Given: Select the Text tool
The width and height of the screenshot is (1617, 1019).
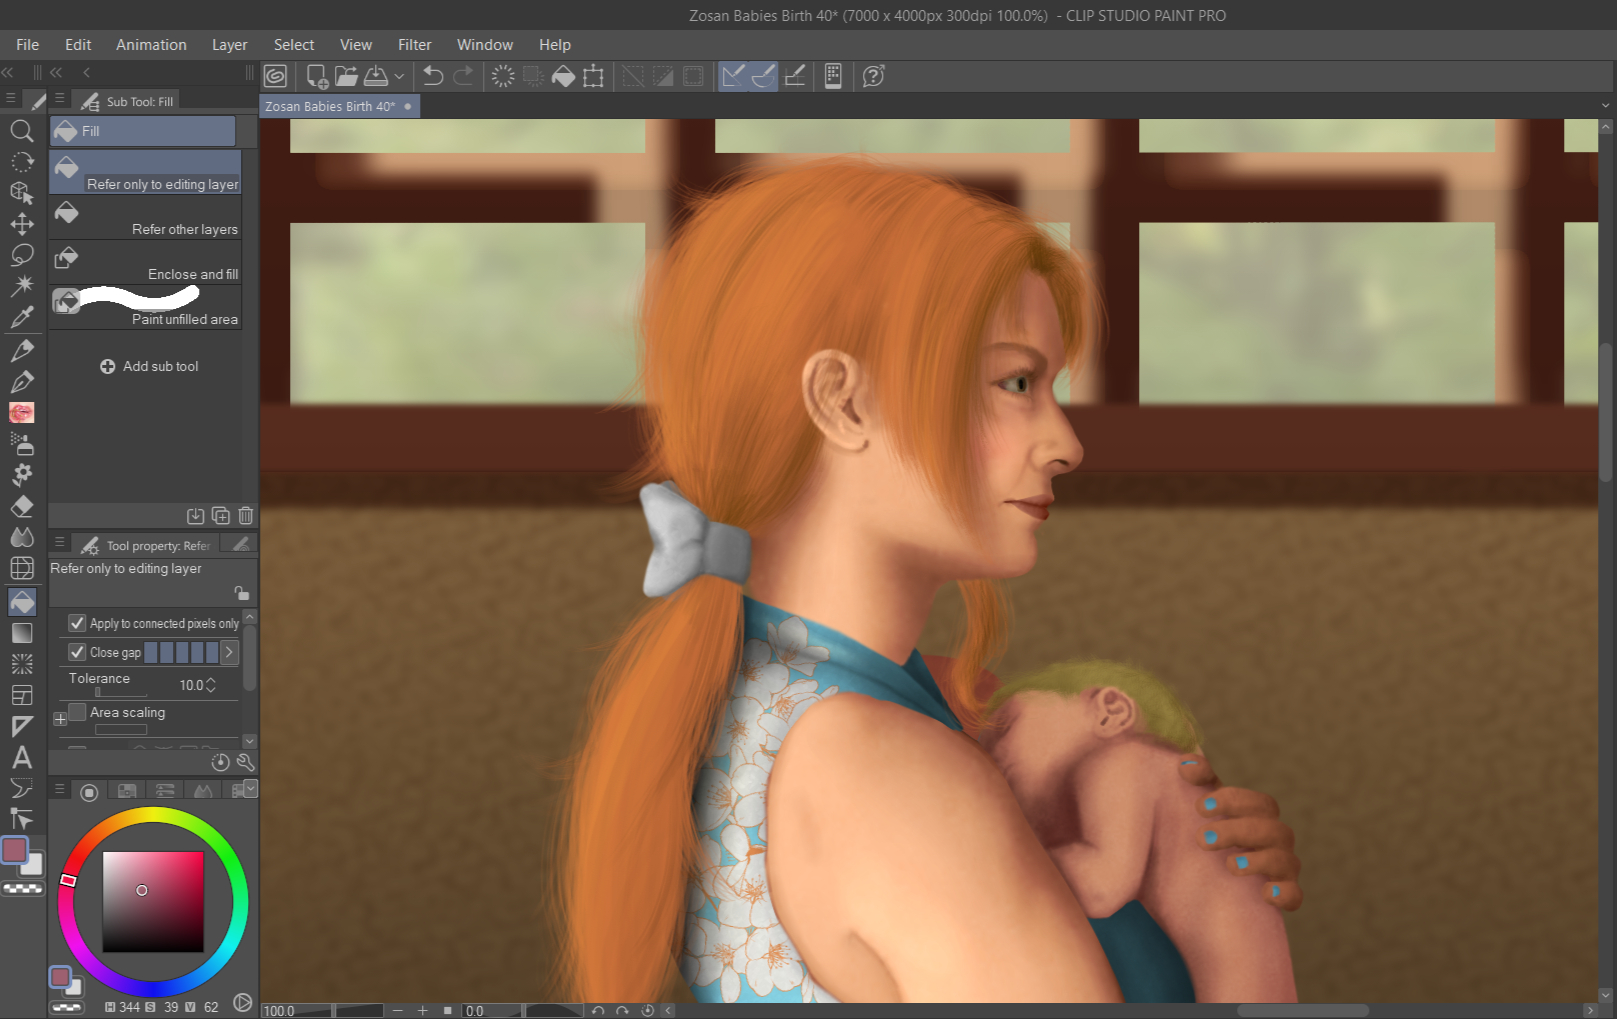Looking at the screenshot, I should pos(21,757).
